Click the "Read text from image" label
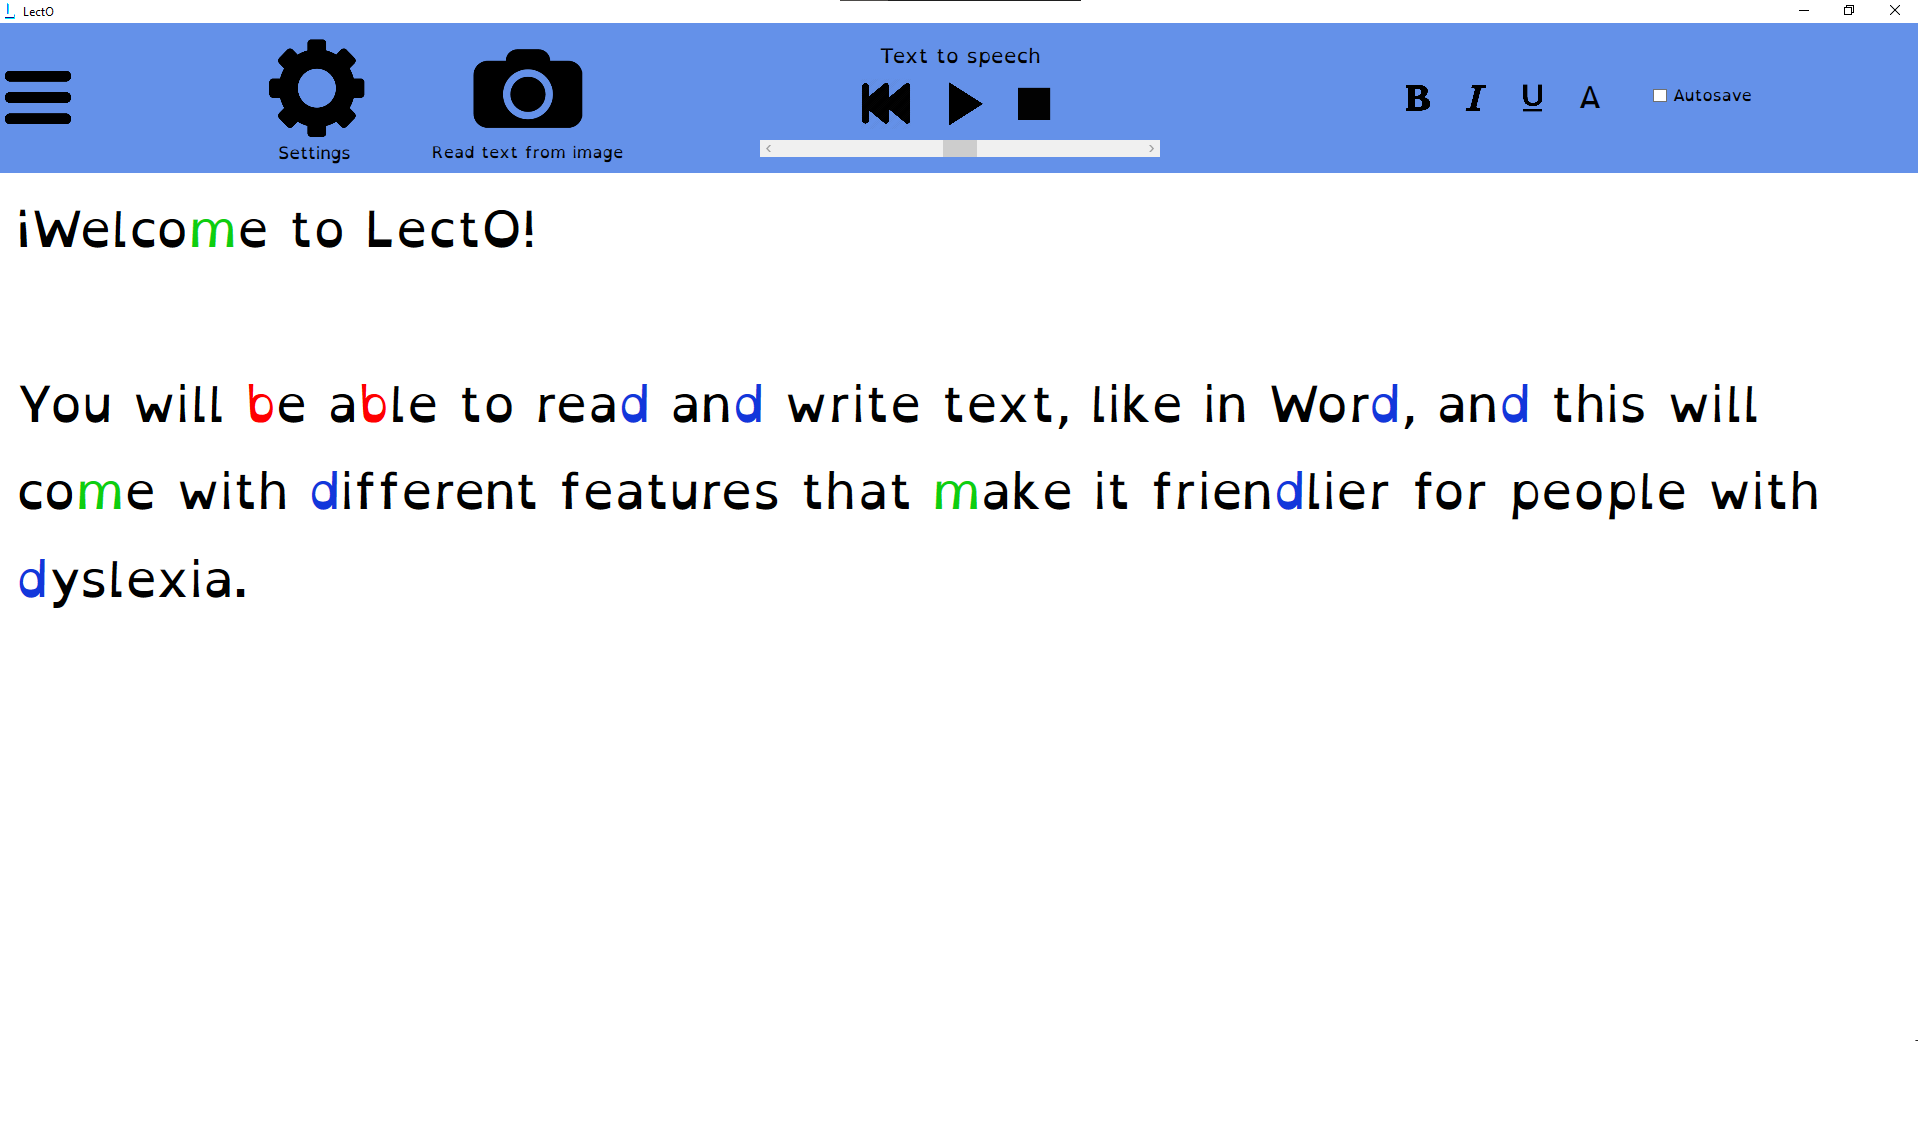This screenshot has width=1918, height=1140. pyautogui.click(x=527, y=152)
